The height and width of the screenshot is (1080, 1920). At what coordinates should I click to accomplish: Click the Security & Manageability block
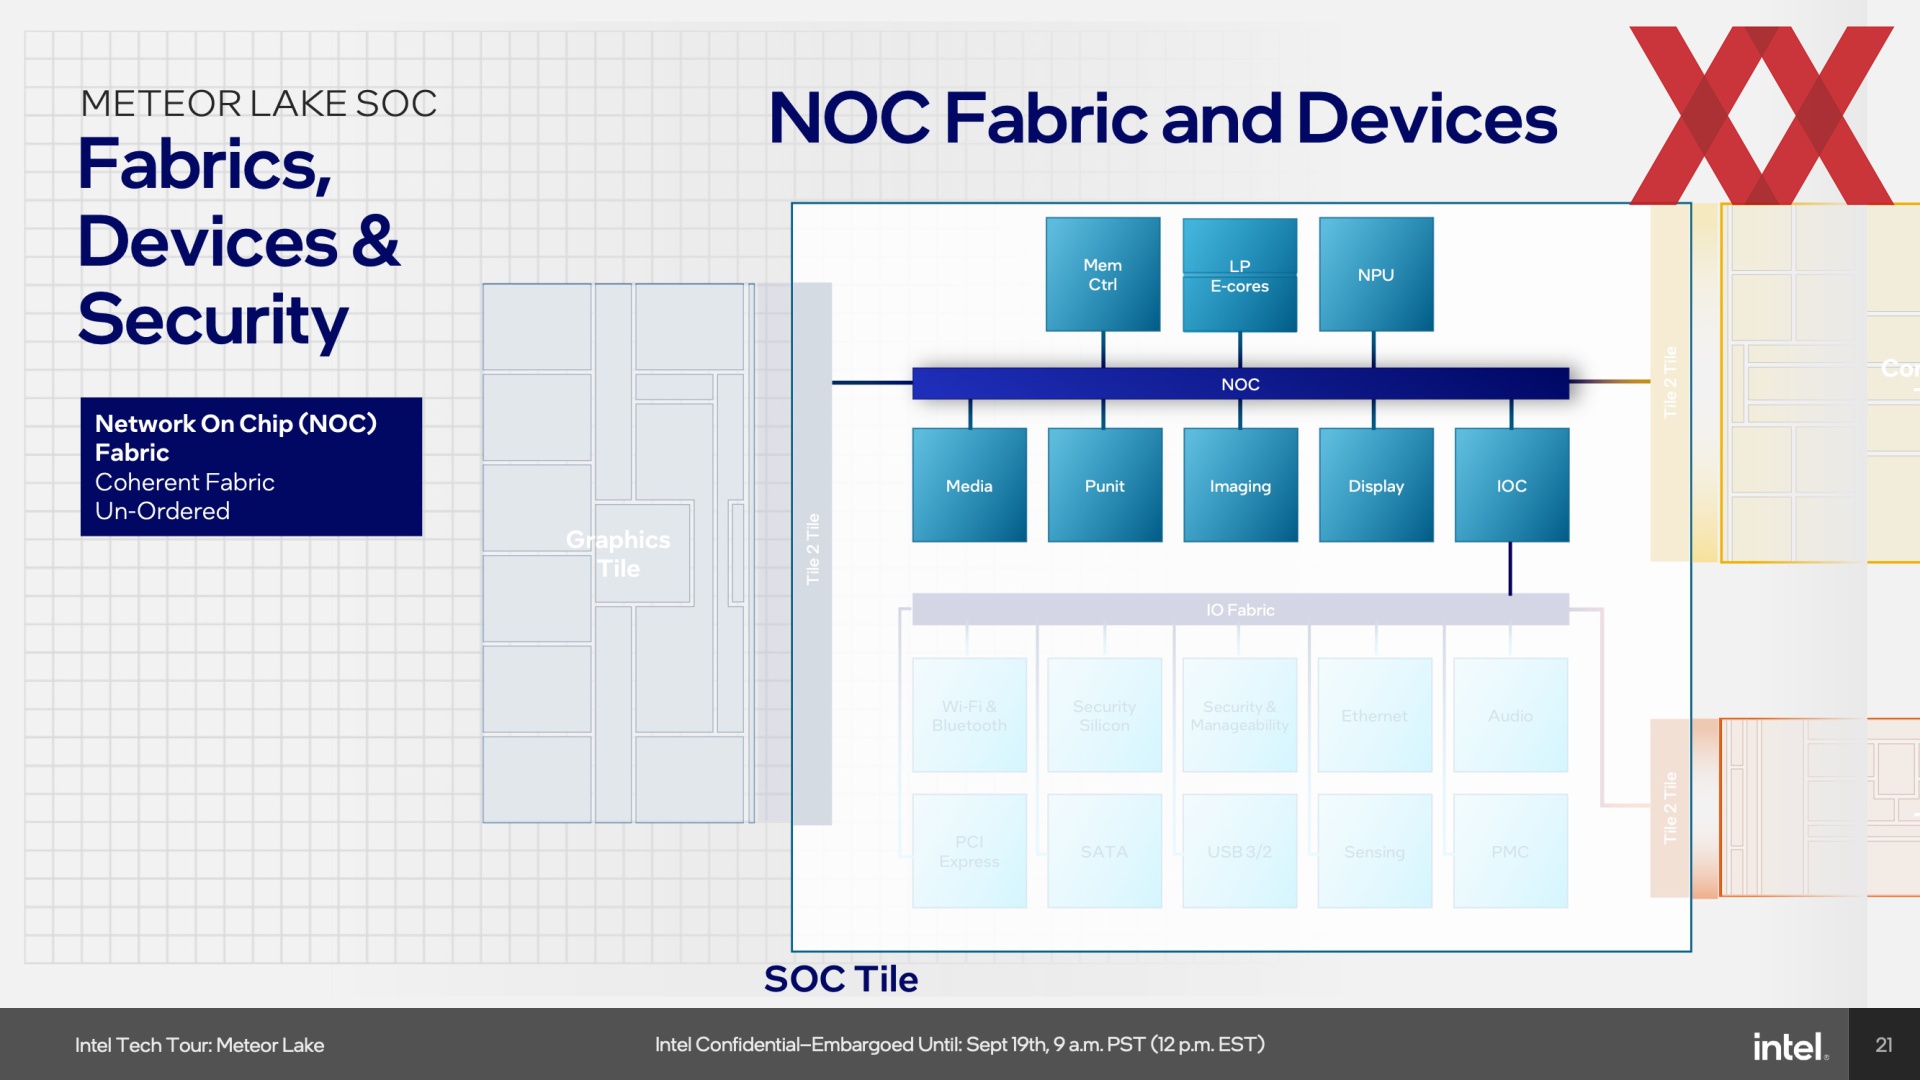click(1240, 715)
